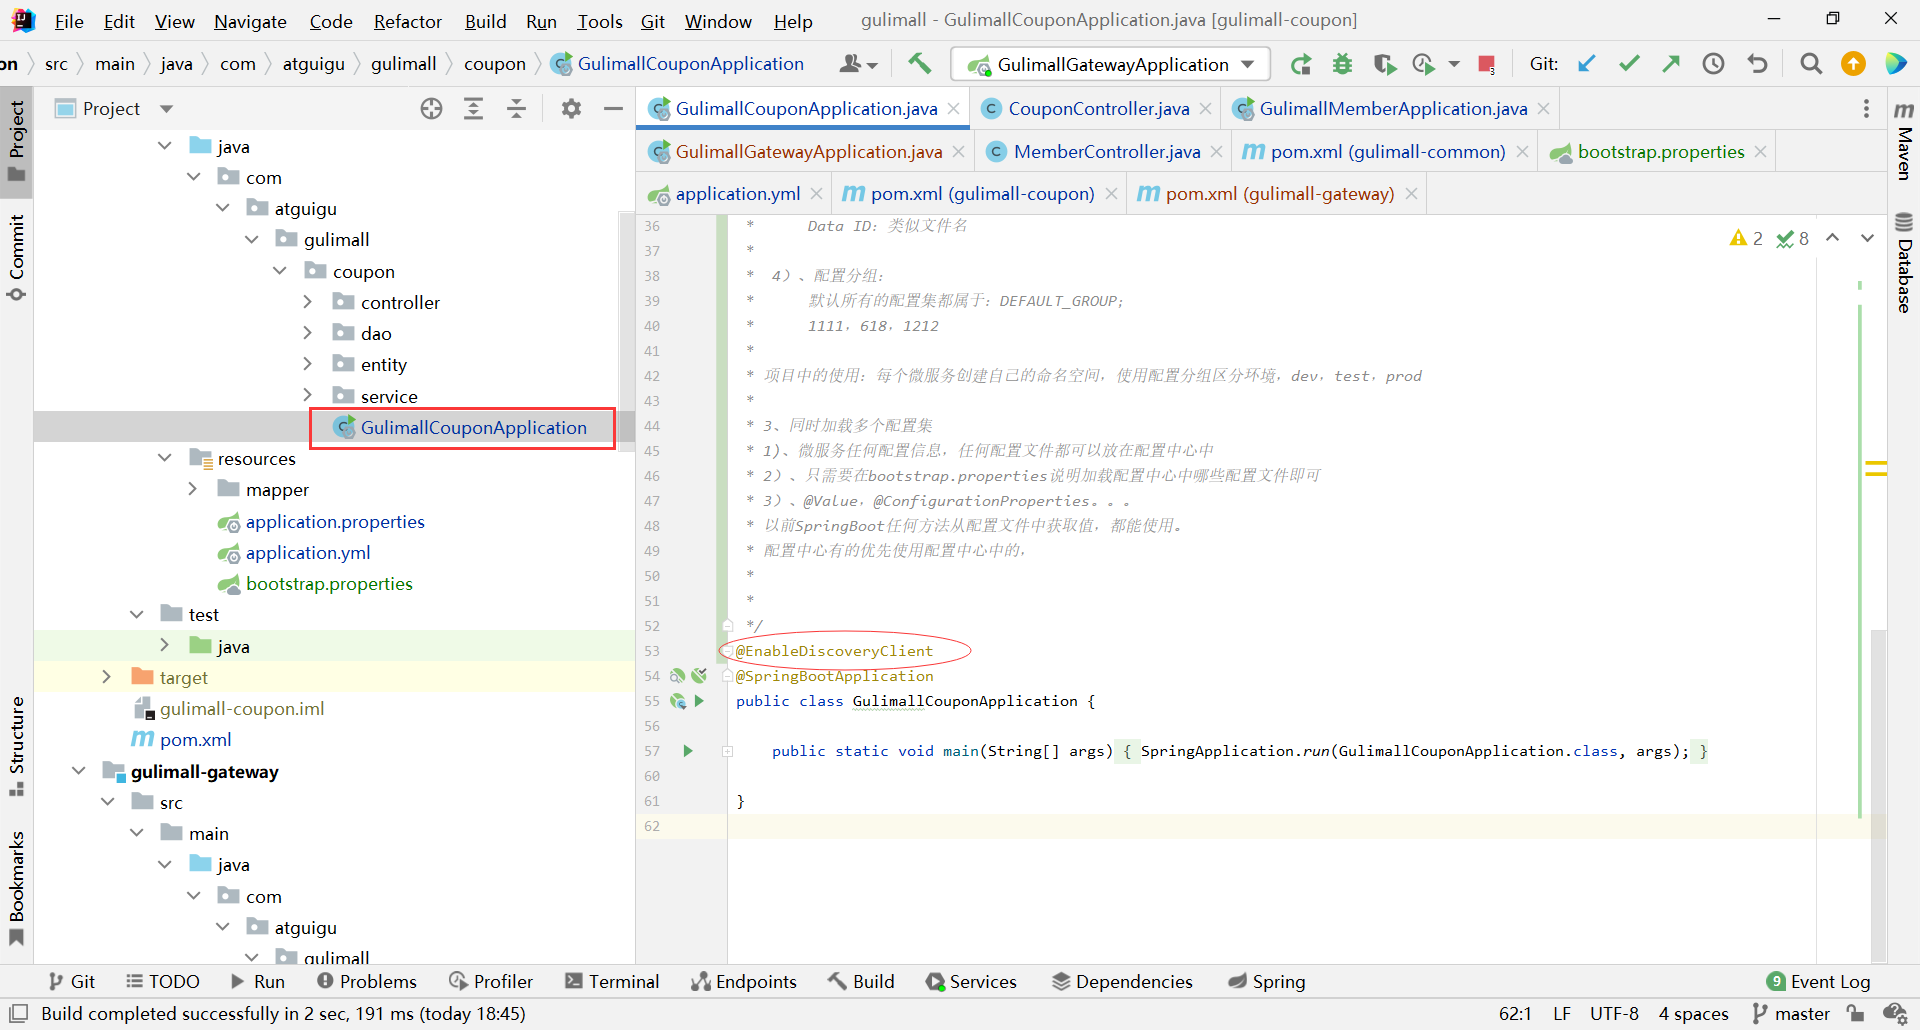Show Git history clock icon

click(x=1714, y=64)
